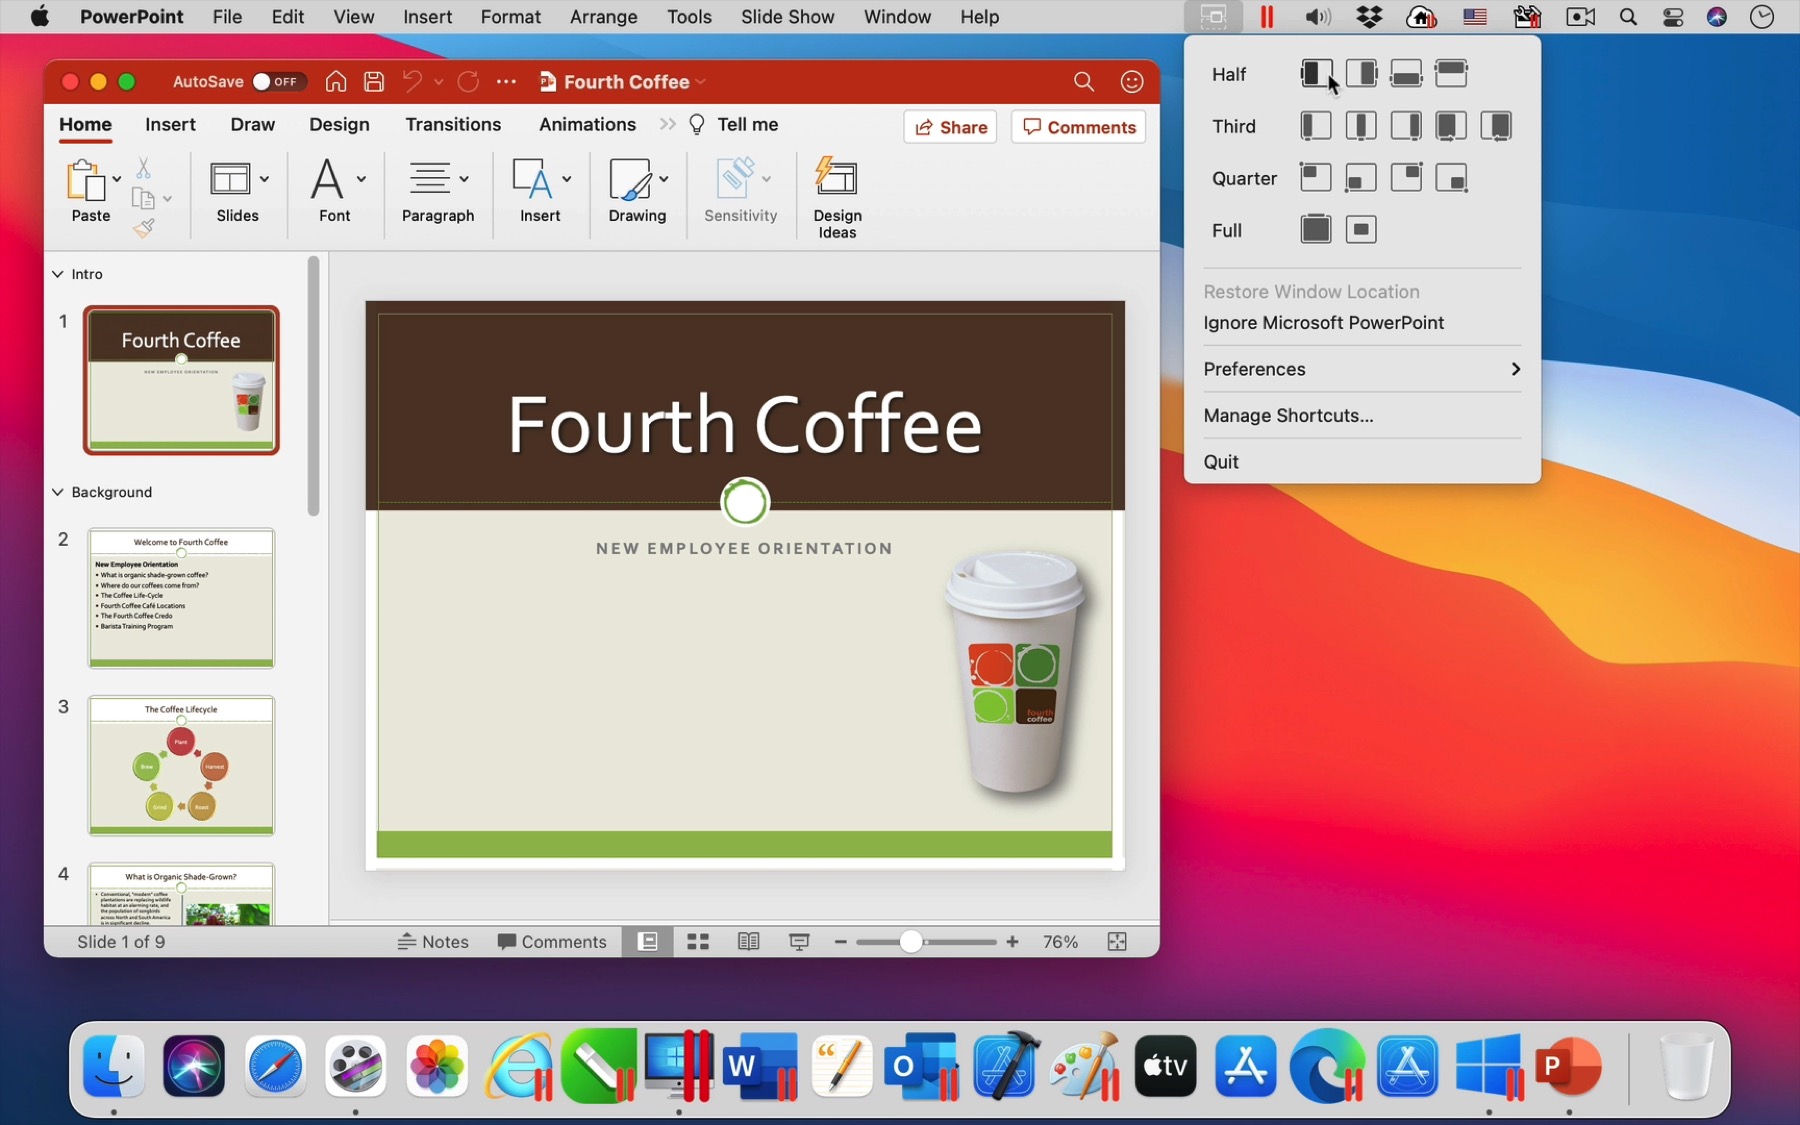Collapse the Background section in slide panel
The height and width of the screenshot is (1125, 1800).
[58, 492]
